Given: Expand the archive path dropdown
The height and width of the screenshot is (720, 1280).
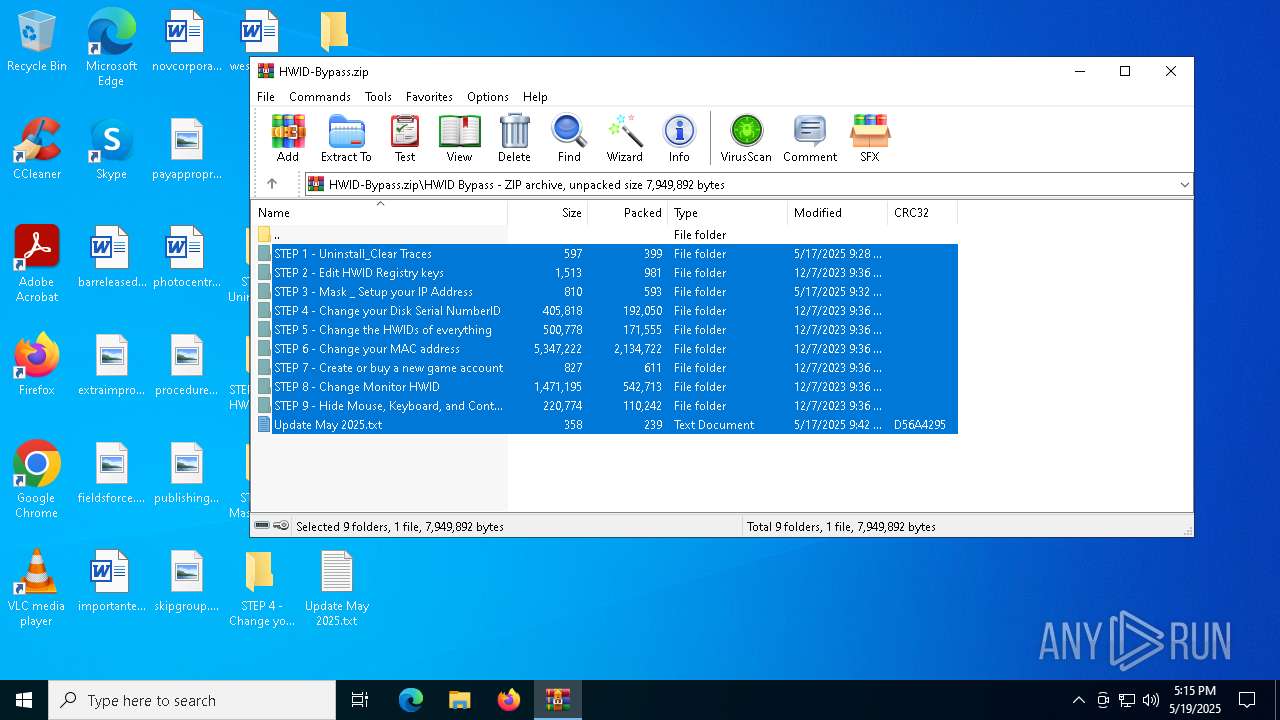Looking at the screenshot, I should tap(1184, 184).
